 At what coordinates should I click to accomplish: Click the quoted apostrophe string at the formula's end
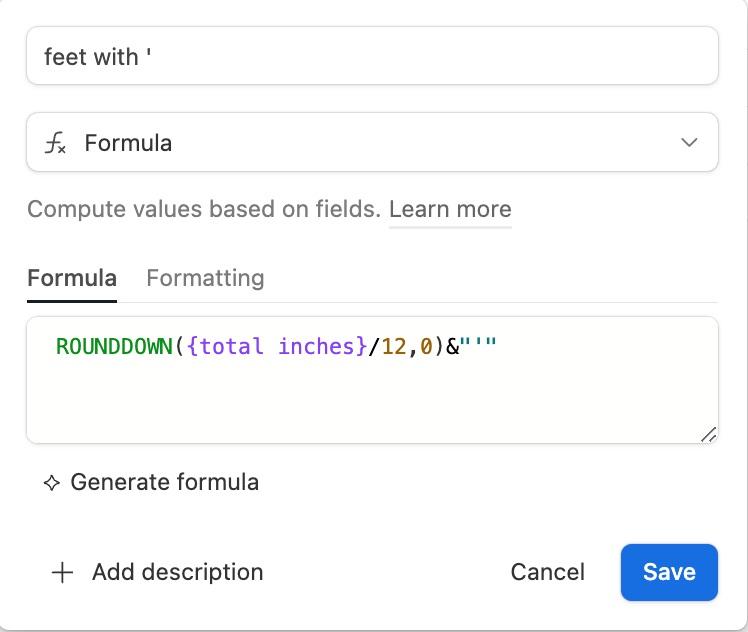point(478,345)
